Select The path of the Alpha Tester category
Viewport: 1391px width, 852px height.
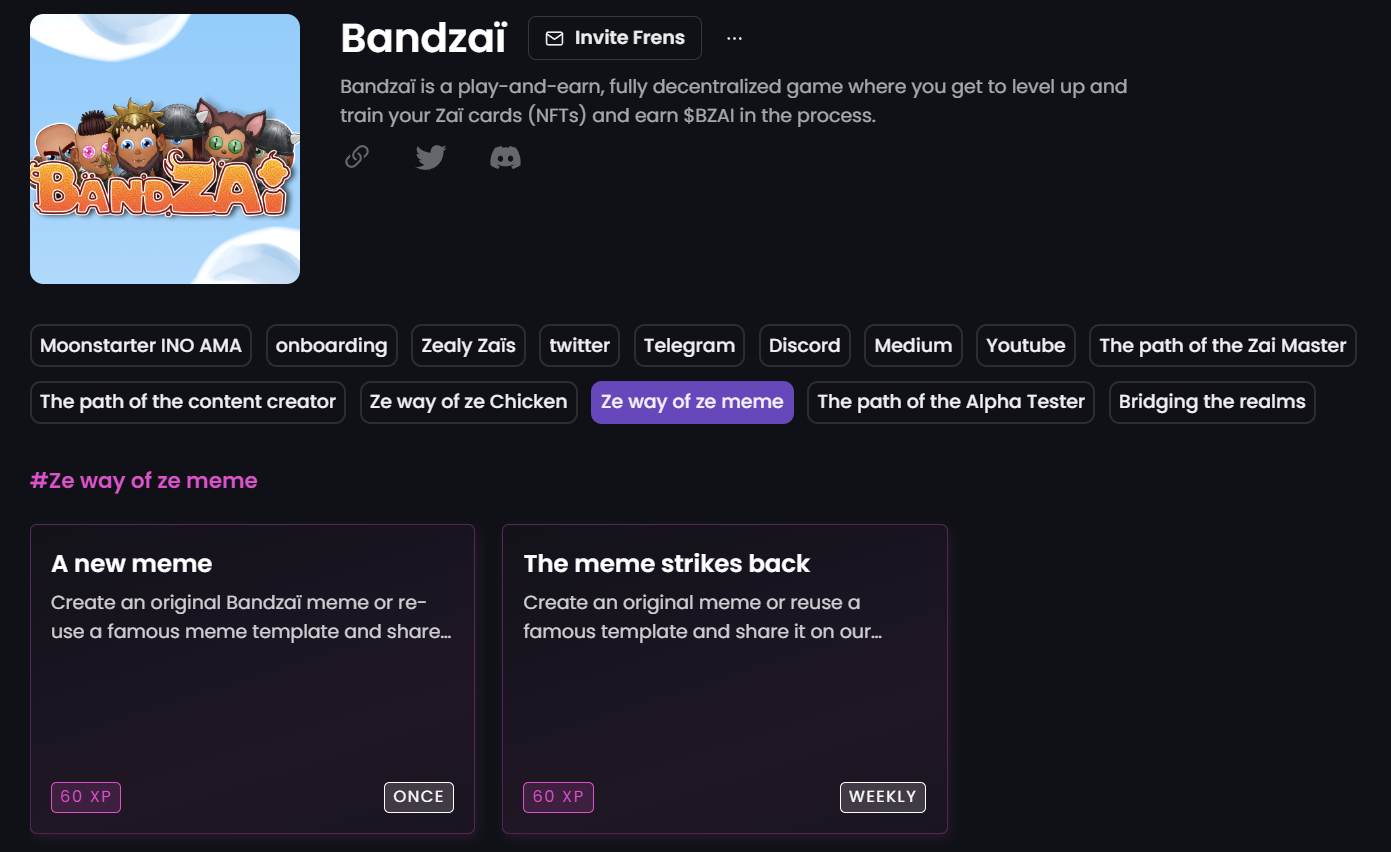[949, 402]
